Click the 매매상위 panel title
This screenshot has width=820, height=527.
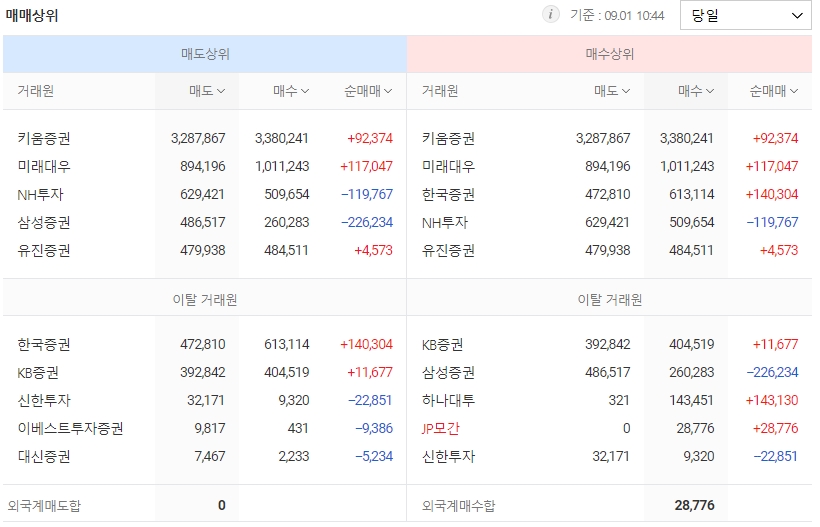tap(32, 16)
